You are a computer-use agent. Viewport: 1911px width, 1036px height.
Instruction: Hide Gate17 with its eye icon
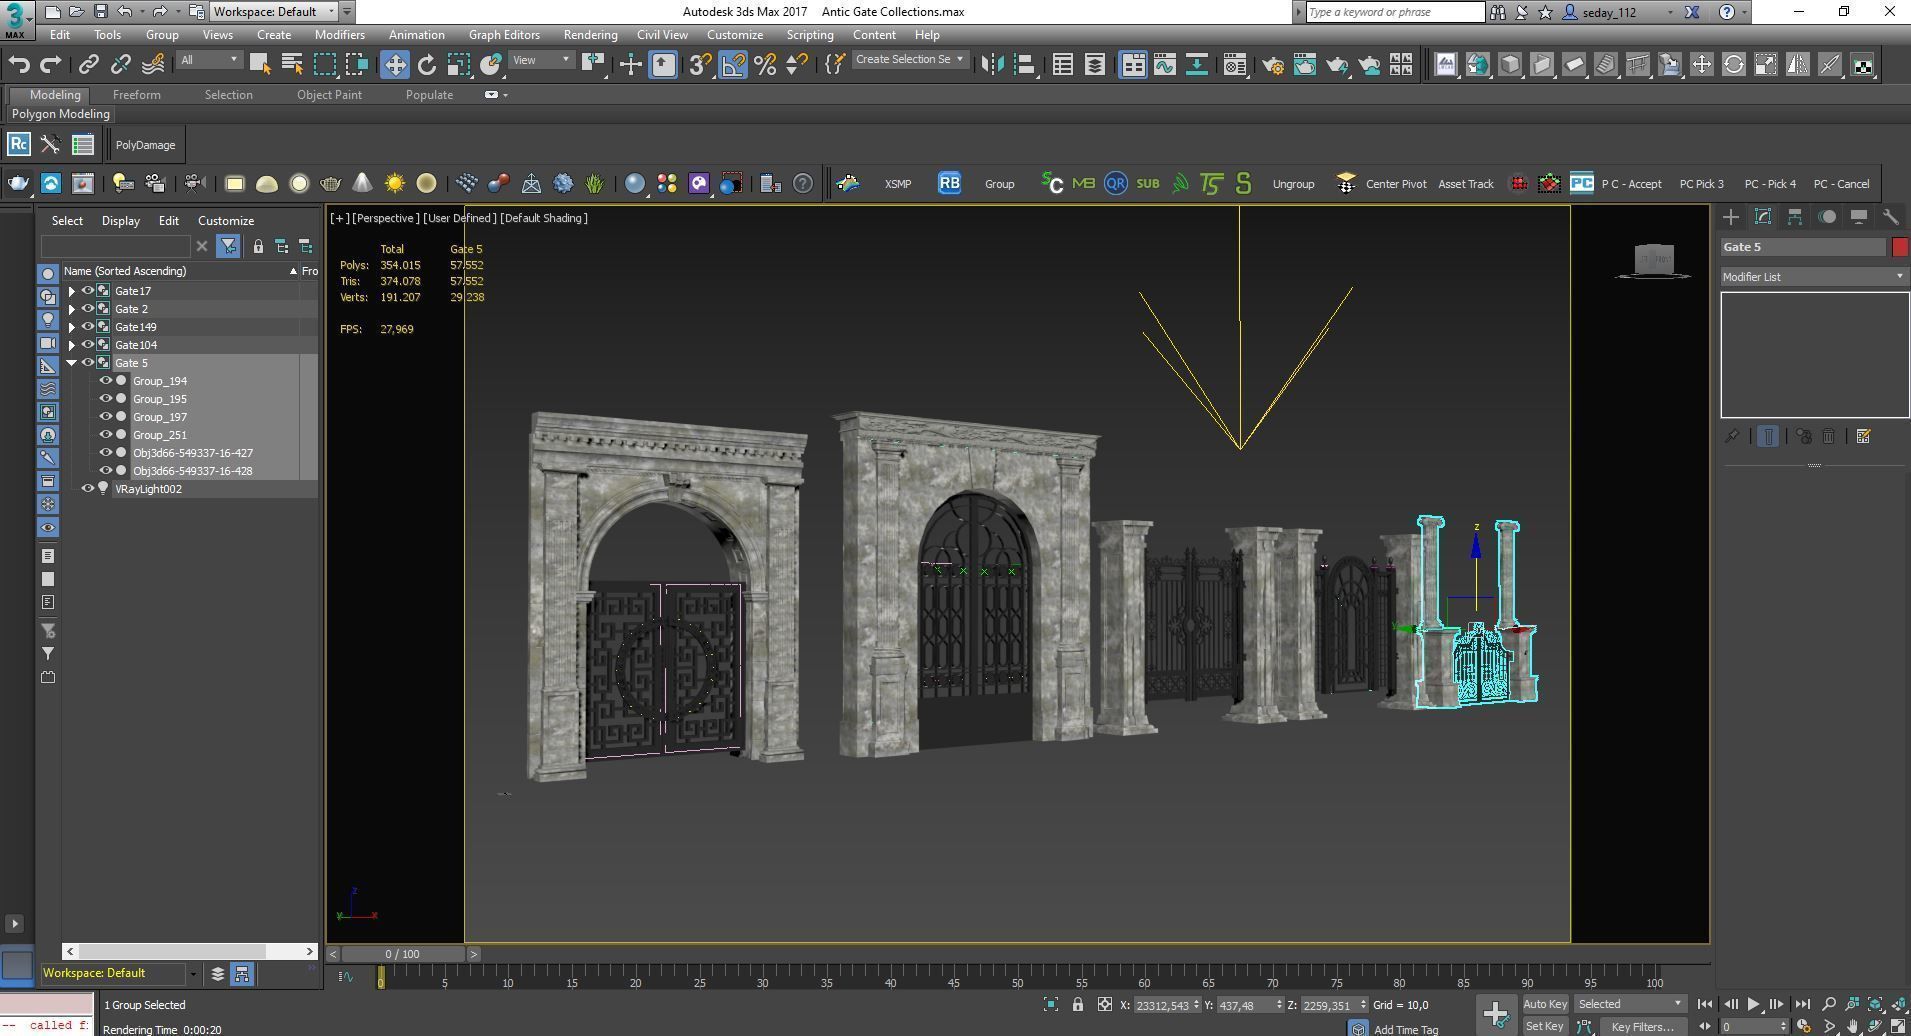pyautogui.click(x=88, y=291)
